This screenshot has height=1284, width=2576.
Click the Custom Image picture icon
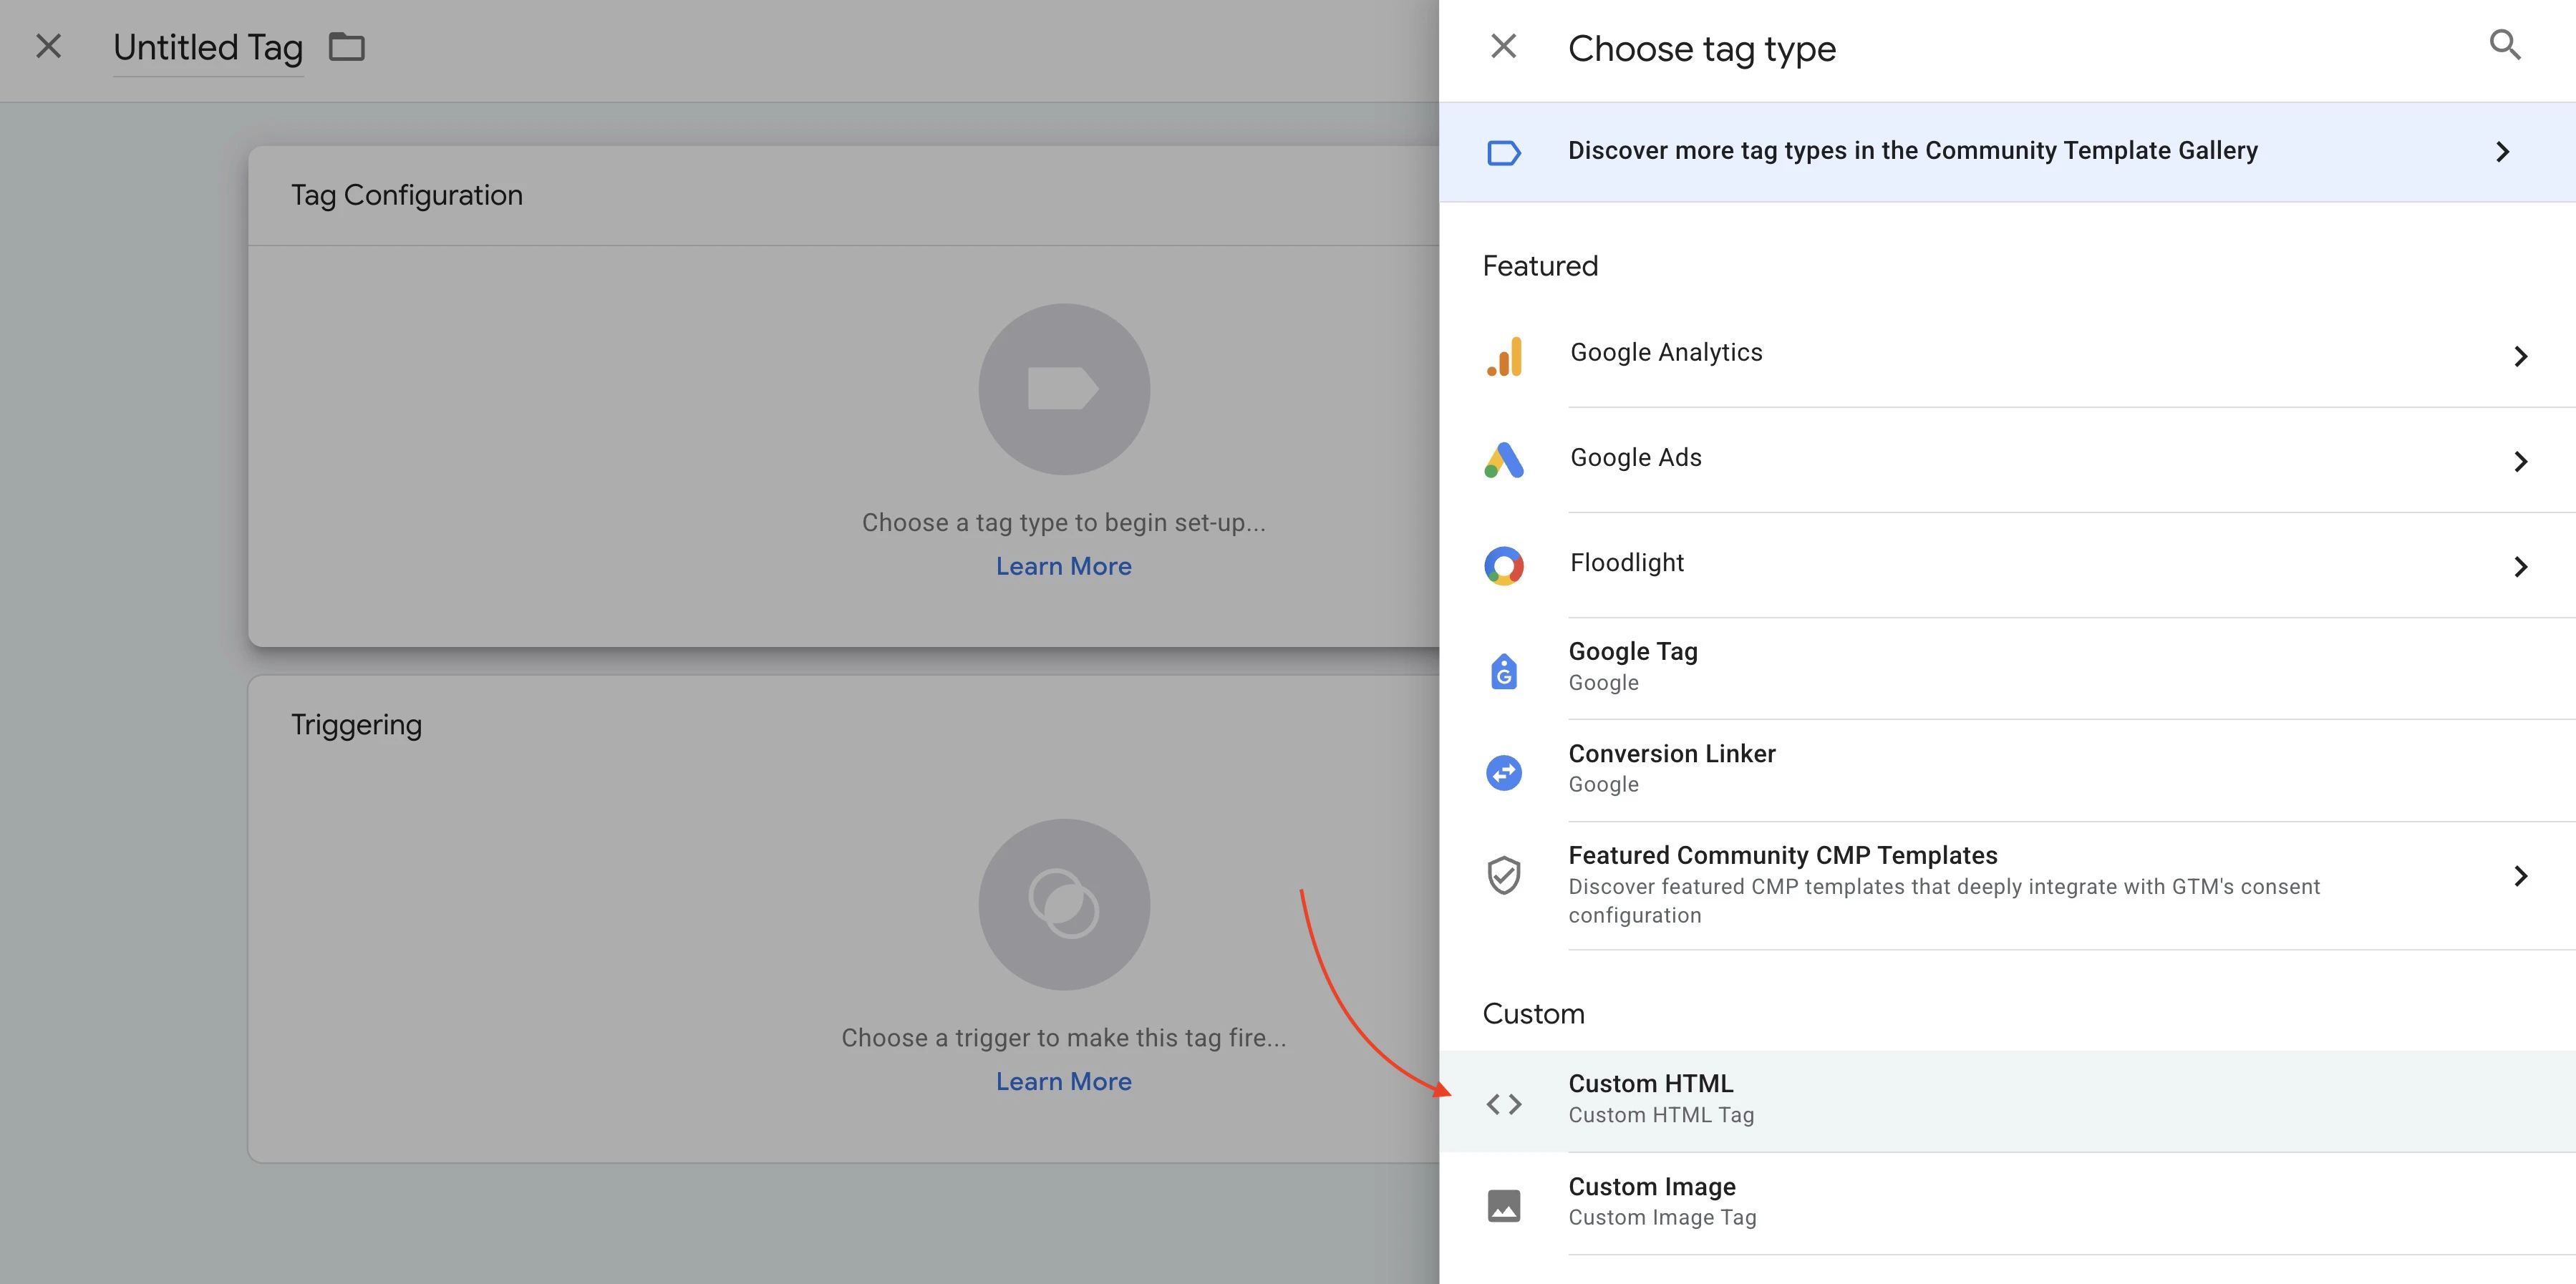(1504, 1206)
